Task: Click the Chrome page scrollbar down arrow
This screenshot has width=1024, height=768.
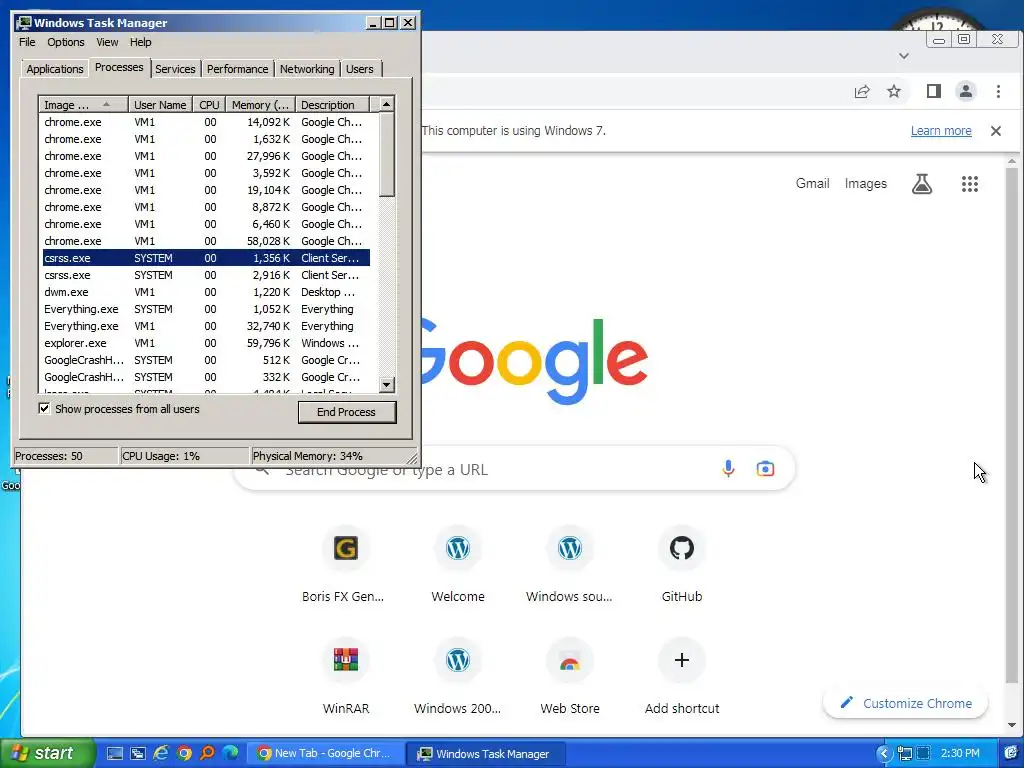Action: pyautogui.click(x=1012, y=725)
